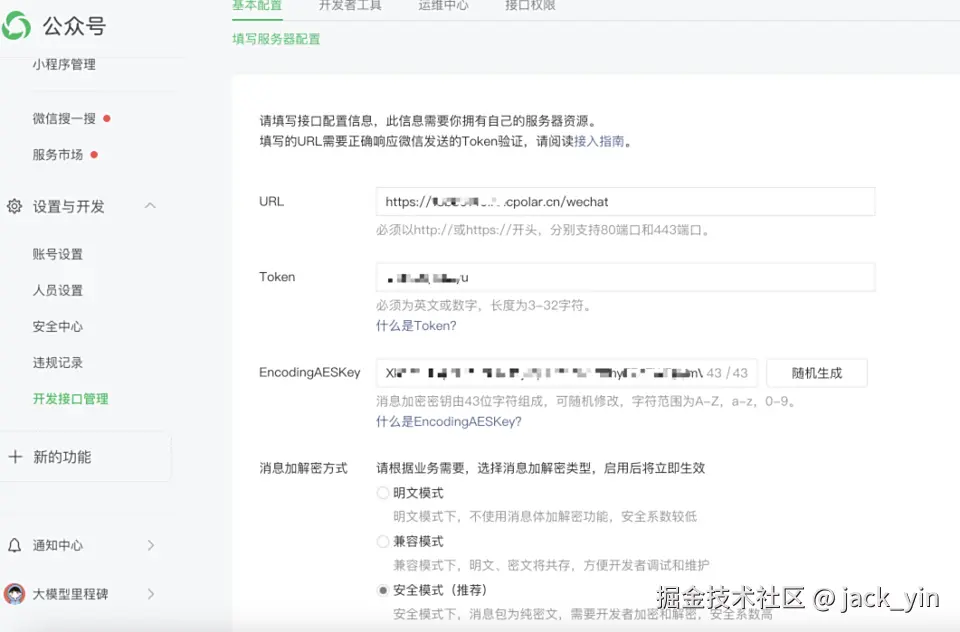Open 小程序管理 in the sidebar

[x=64, y=64]
